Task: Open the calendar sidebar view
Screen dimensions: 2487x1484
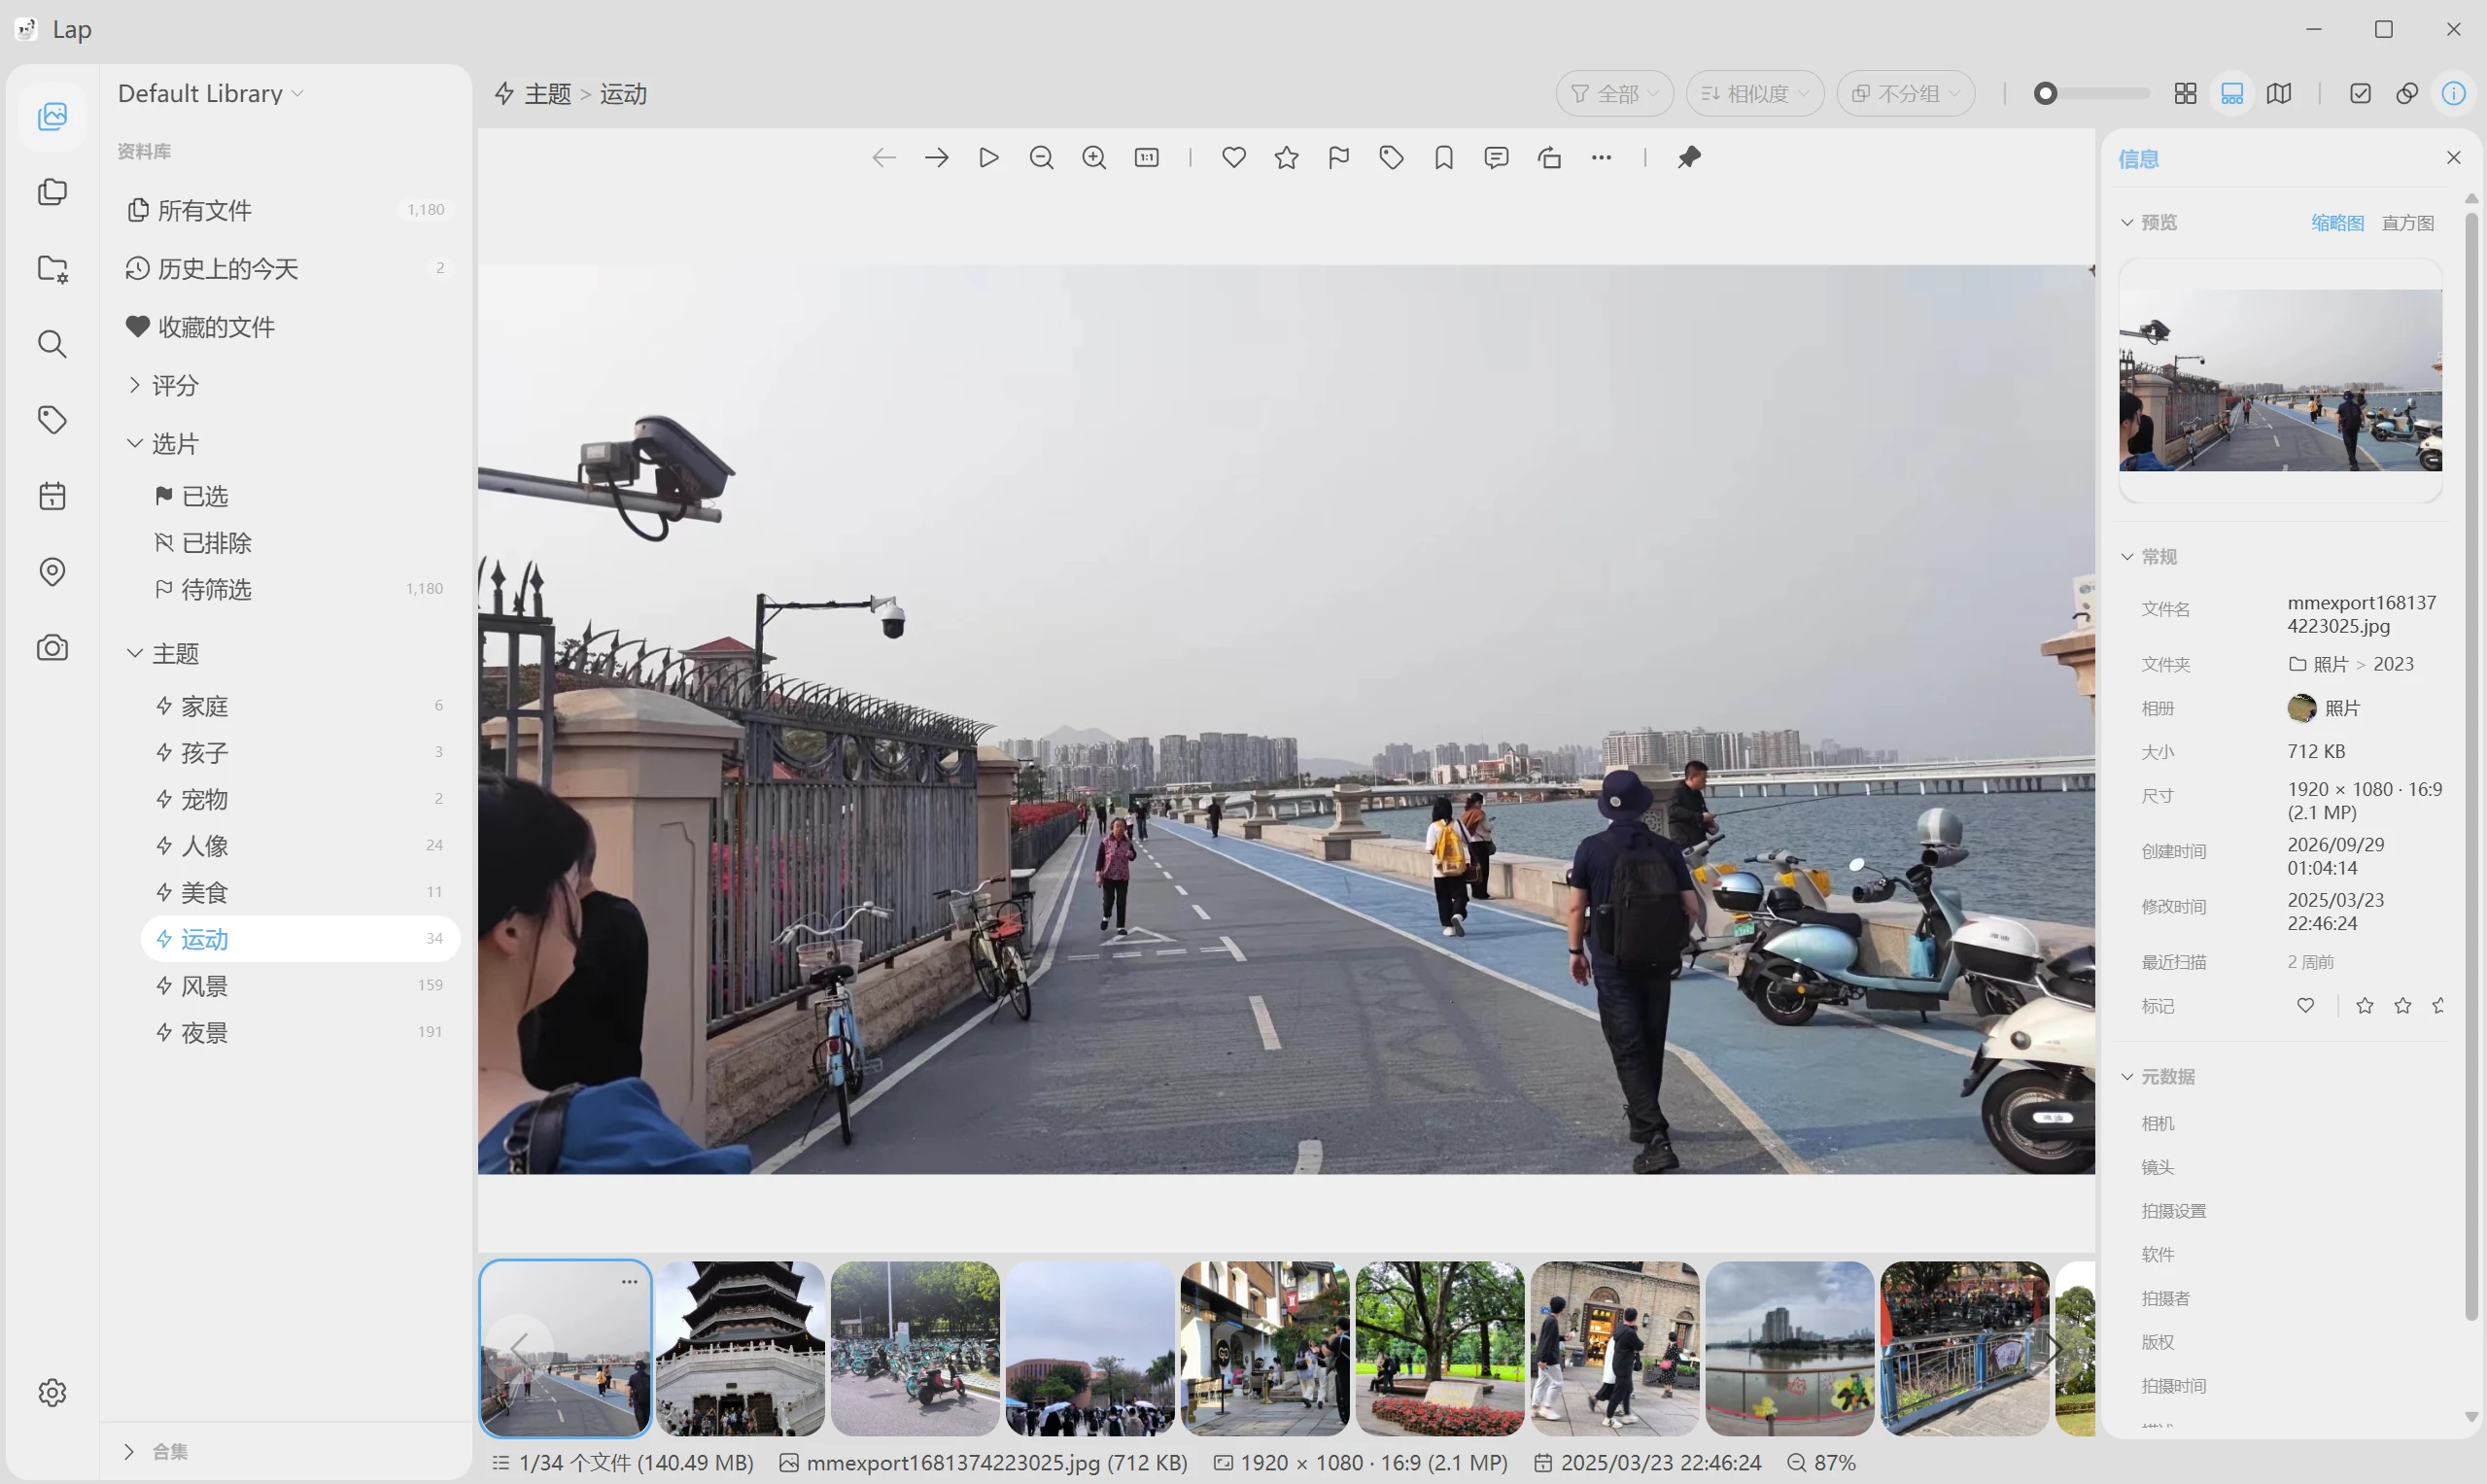Action: coord(52,496)
